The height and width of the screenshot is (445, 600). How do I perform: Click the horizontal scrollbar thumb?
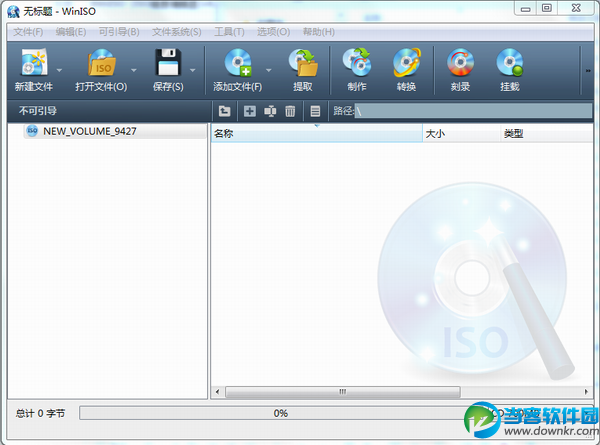tap(343, 392)
